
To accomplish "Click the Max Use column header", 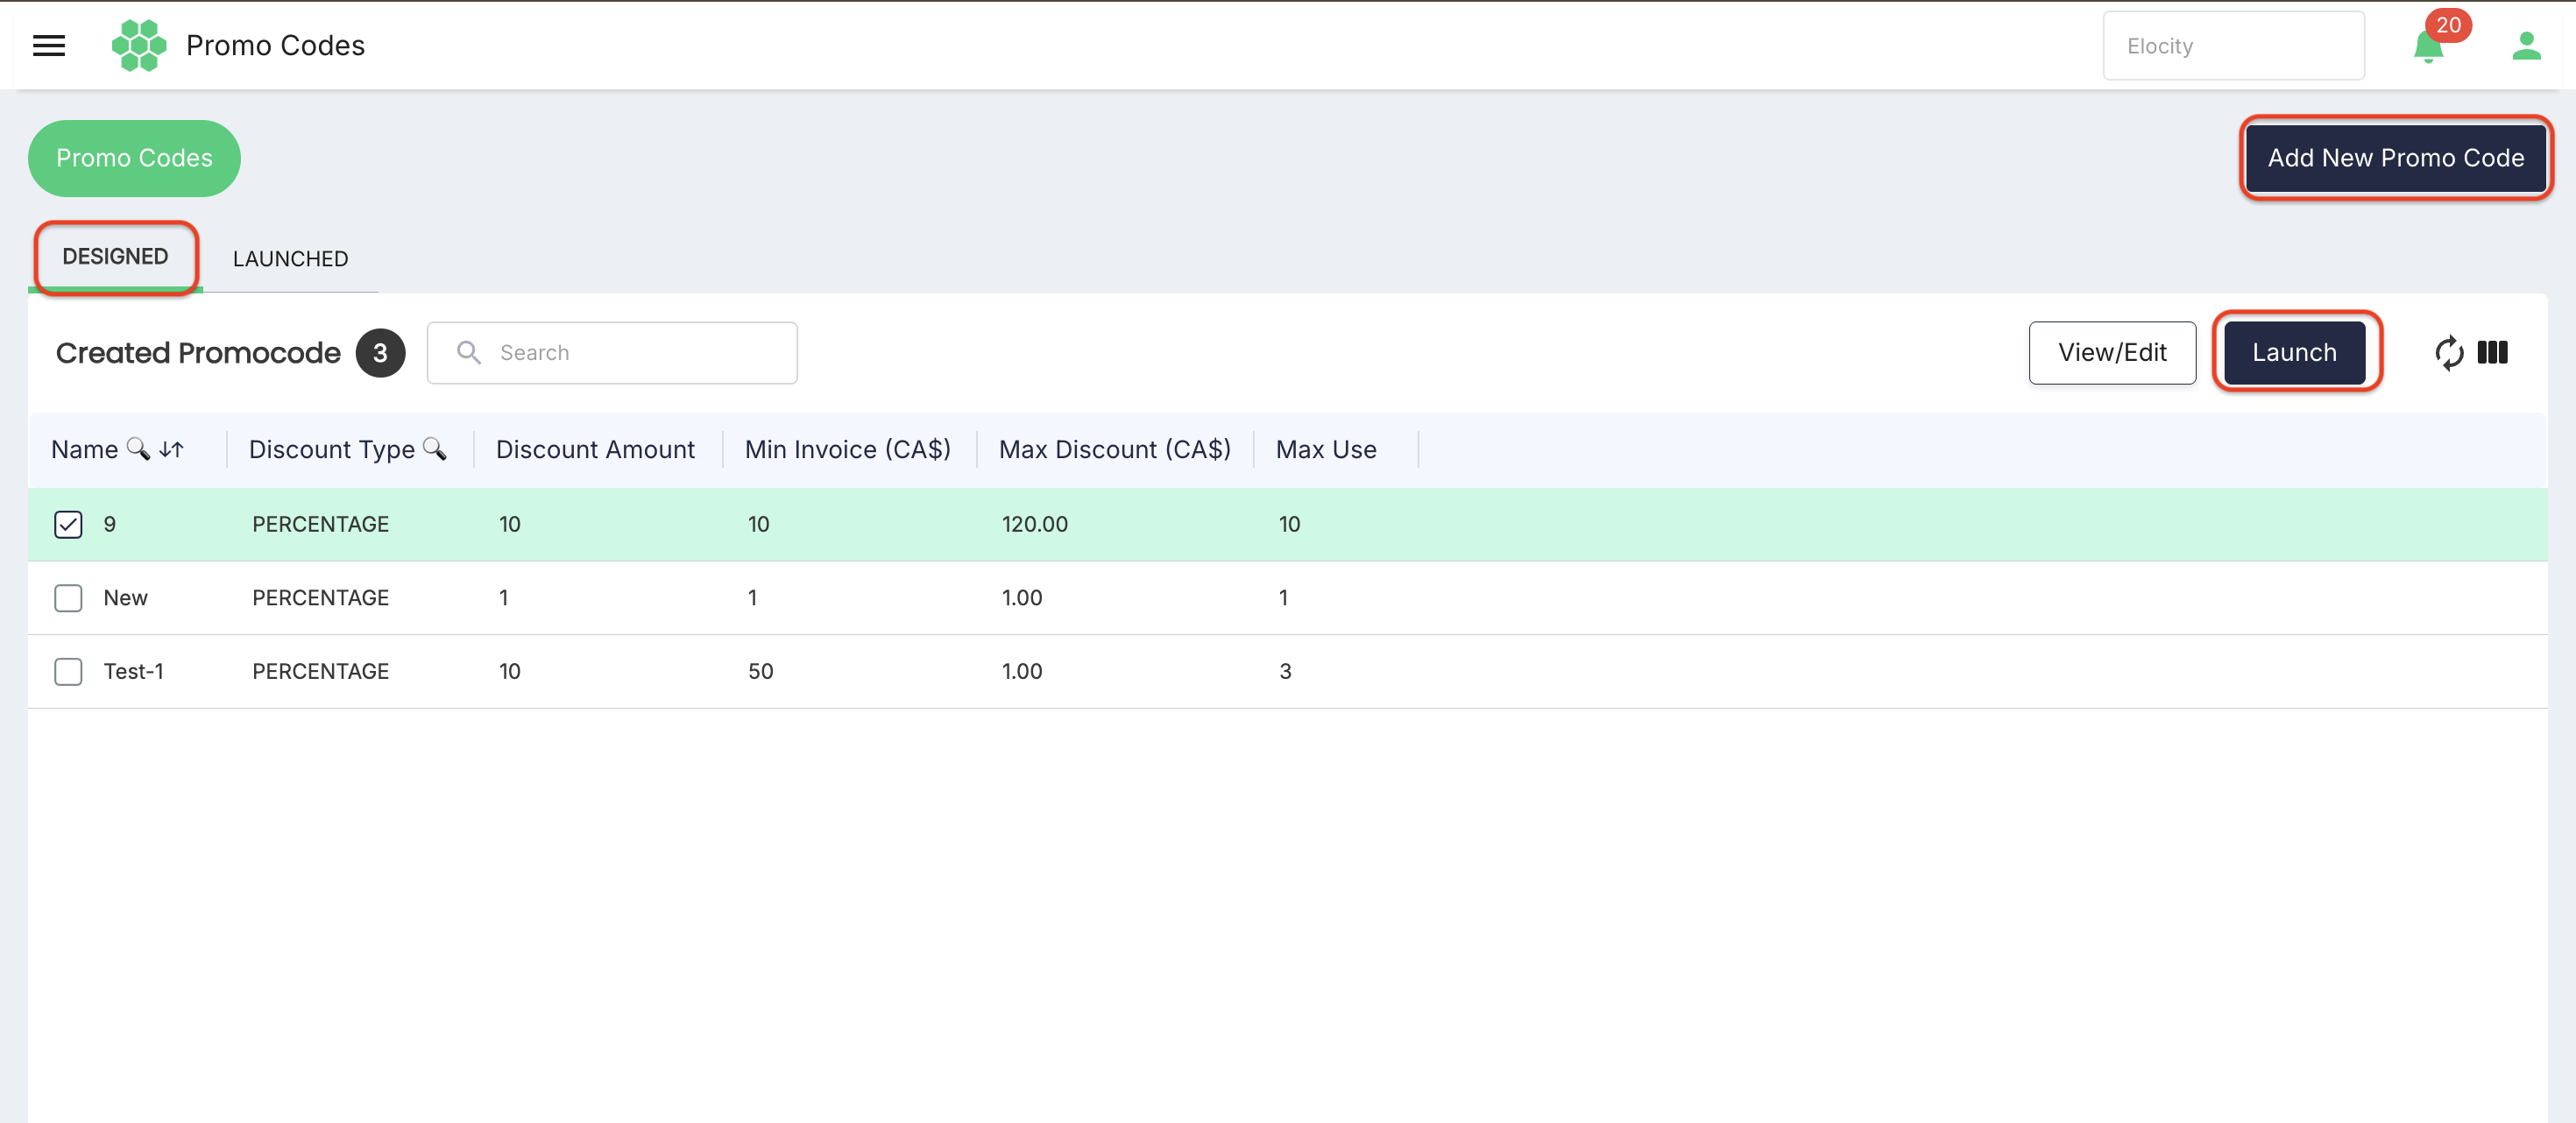I will click(1326, 450).
